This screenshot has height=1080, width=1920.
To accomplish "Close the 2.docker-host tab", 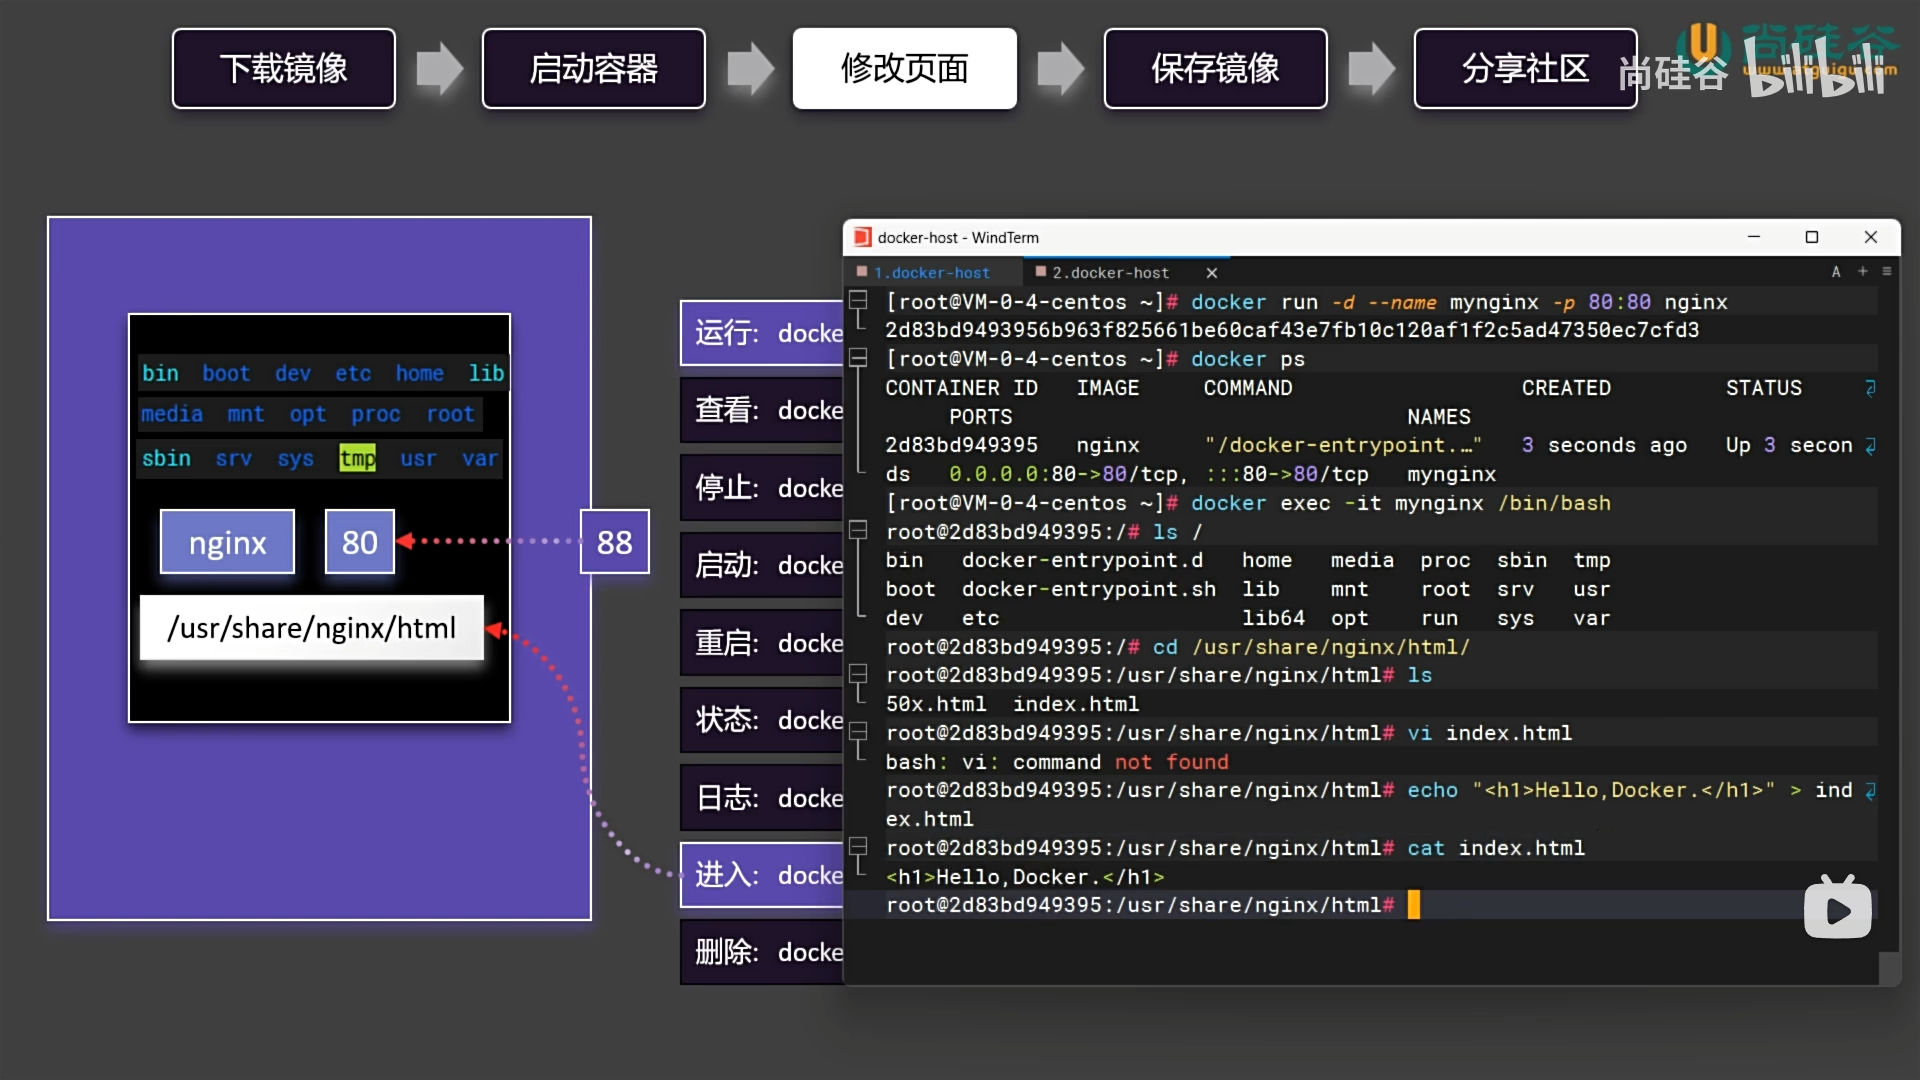I will point(1211,272).
